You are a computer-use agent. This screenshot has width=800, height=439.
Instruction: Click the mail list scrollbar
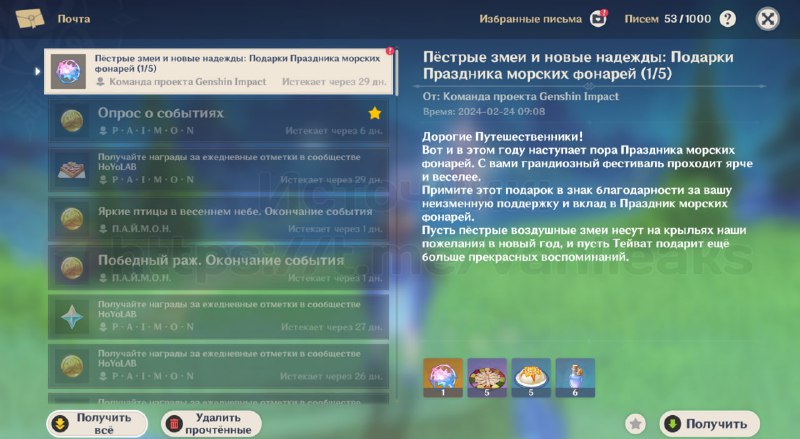click(x=395, y=71)
